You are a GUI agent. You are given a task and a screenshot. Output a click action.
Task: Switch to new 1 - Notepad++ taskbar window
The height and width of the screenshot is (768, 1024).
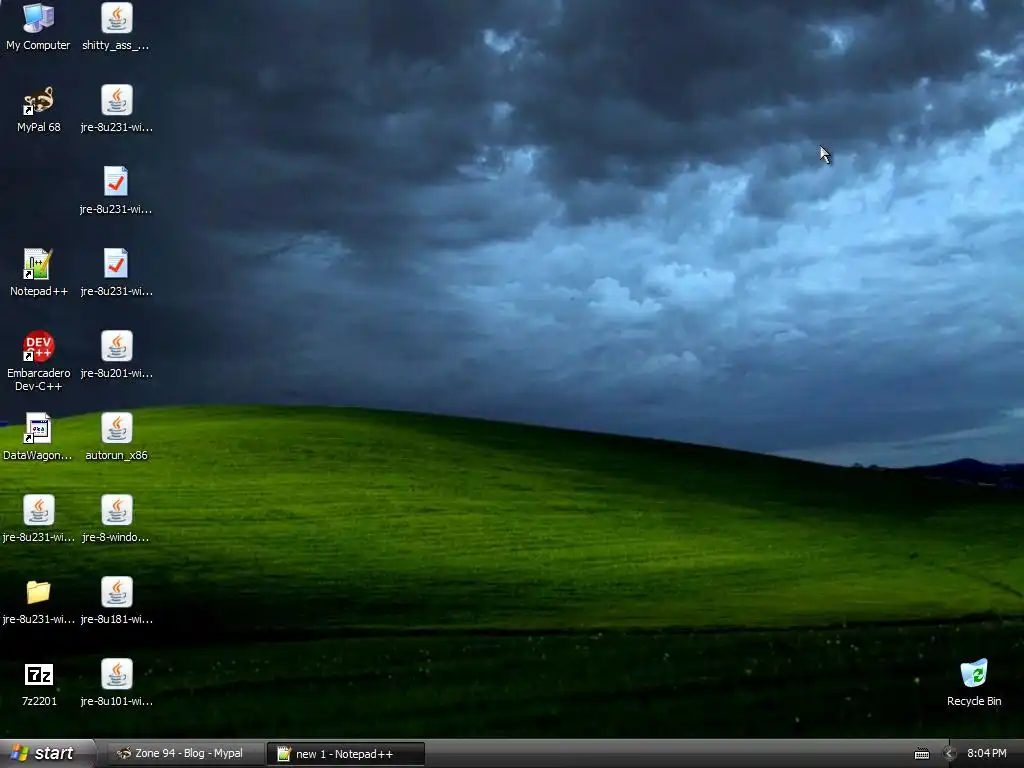346,754
